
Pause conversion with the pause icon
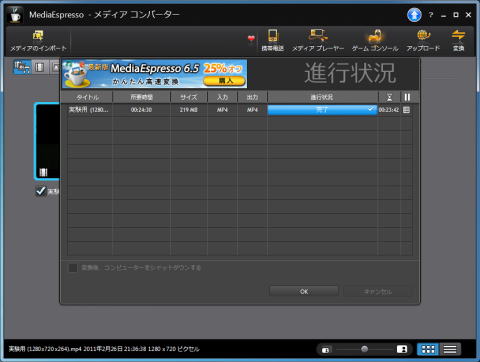(407, 97)
